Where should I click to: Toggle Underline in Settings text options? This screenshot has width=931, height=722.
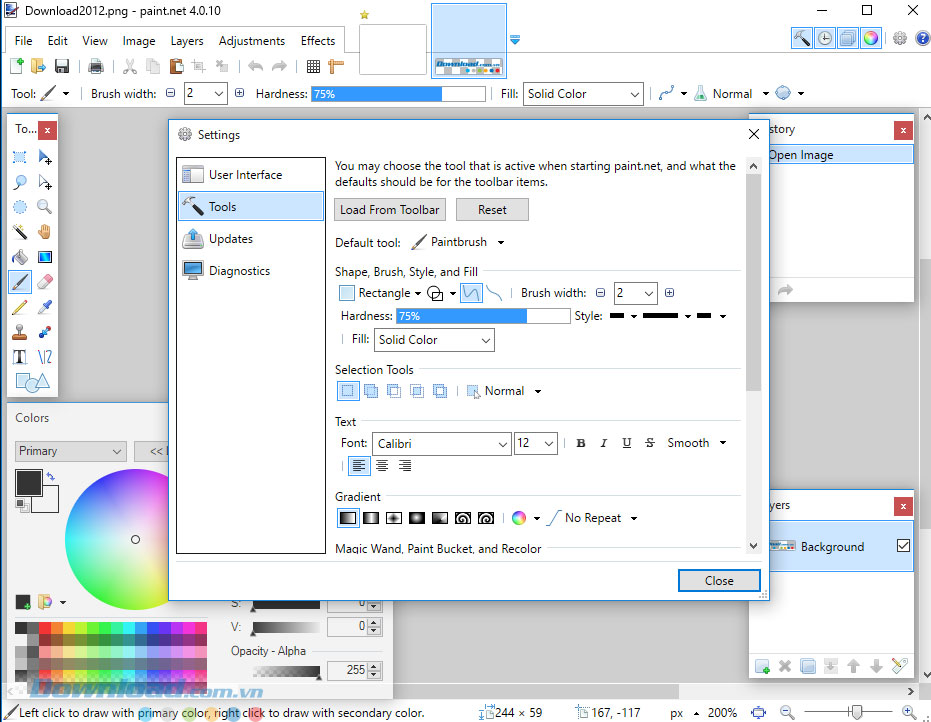coord(626,443)
